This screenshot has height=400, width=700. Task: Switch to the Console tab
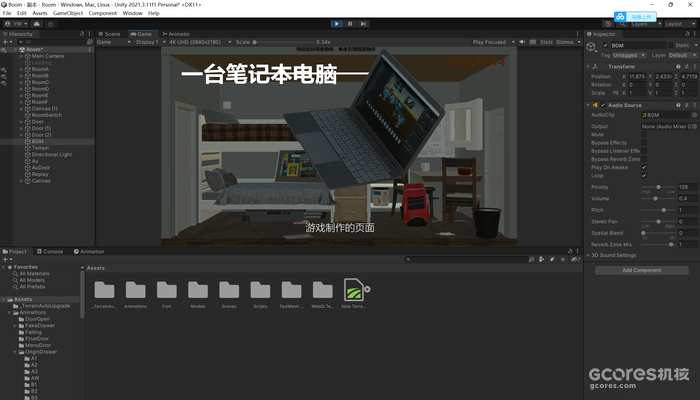[x=50, y=251]
